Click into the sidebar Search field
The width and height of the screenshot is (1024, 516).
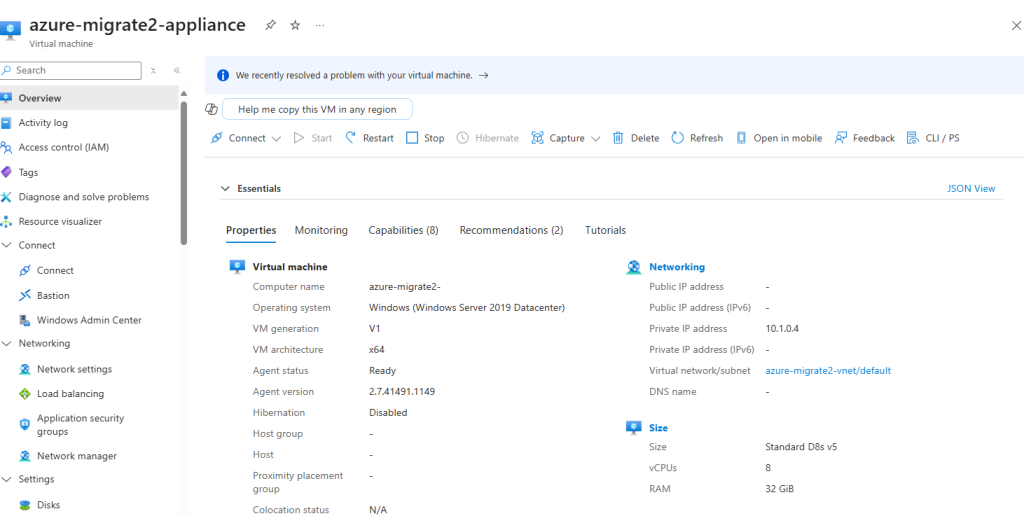click(71, 71)
